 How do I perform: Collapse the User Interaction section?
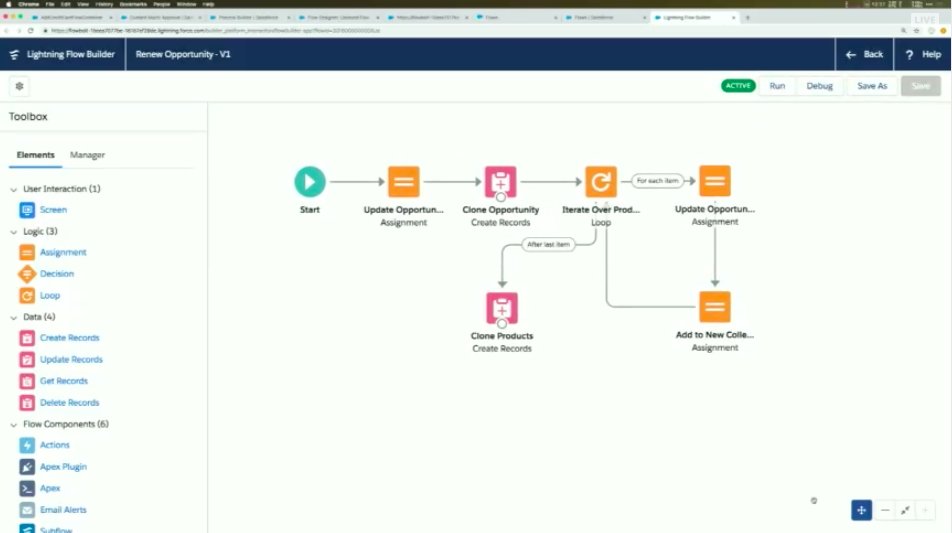[x=14, y=189]
